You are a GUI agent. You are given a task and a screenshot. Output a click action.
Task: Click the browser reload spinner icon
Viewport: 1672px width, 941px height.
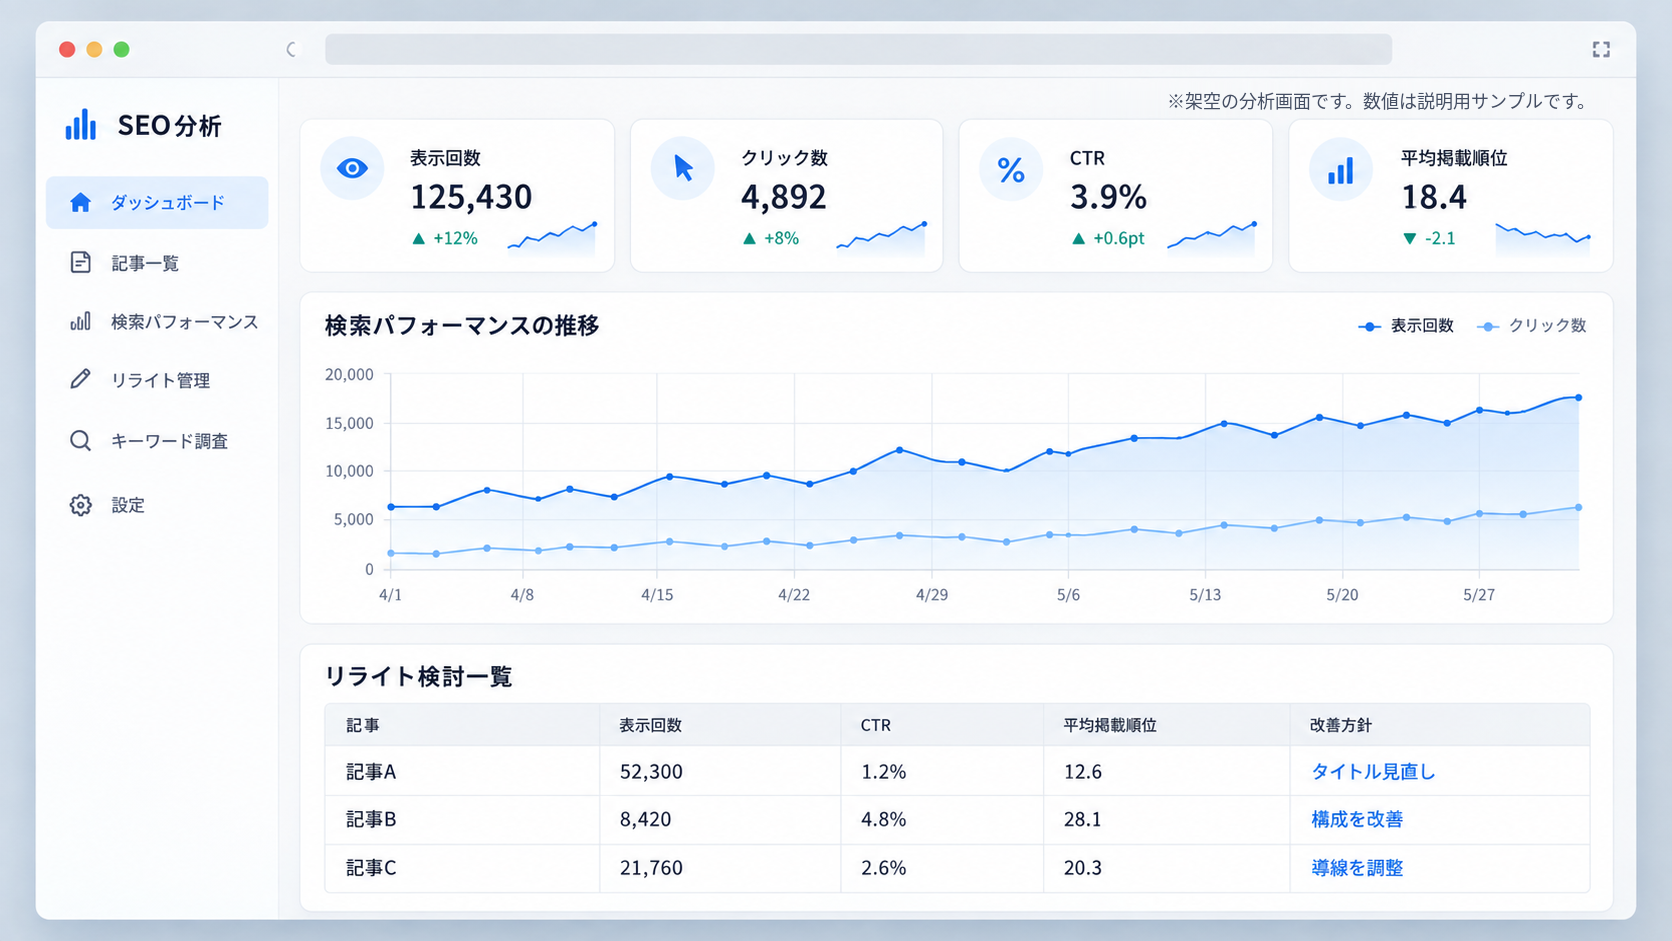tap(292, 49)
